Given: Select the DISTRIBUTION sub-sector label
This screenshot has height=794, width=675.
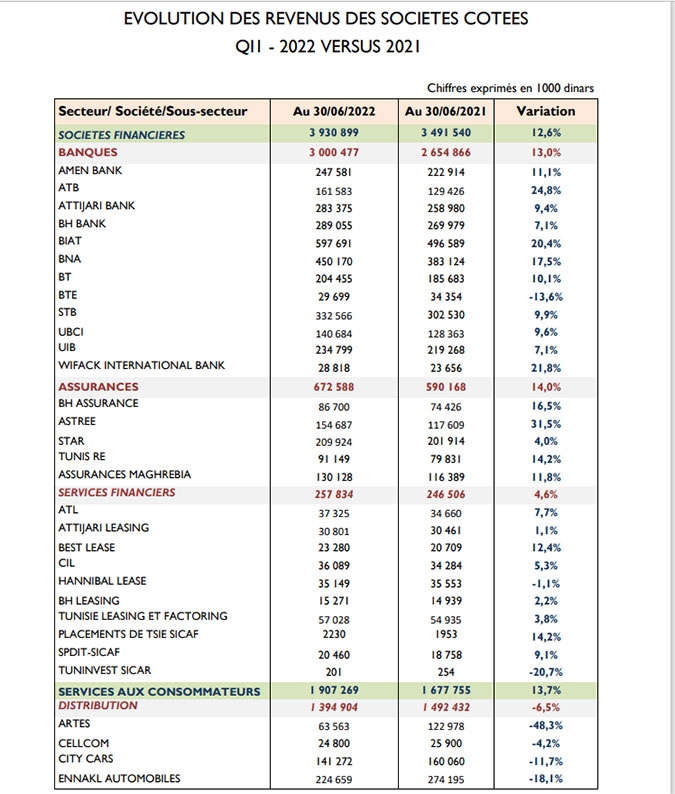Looking at the screenshot, I should pos(98,706).
